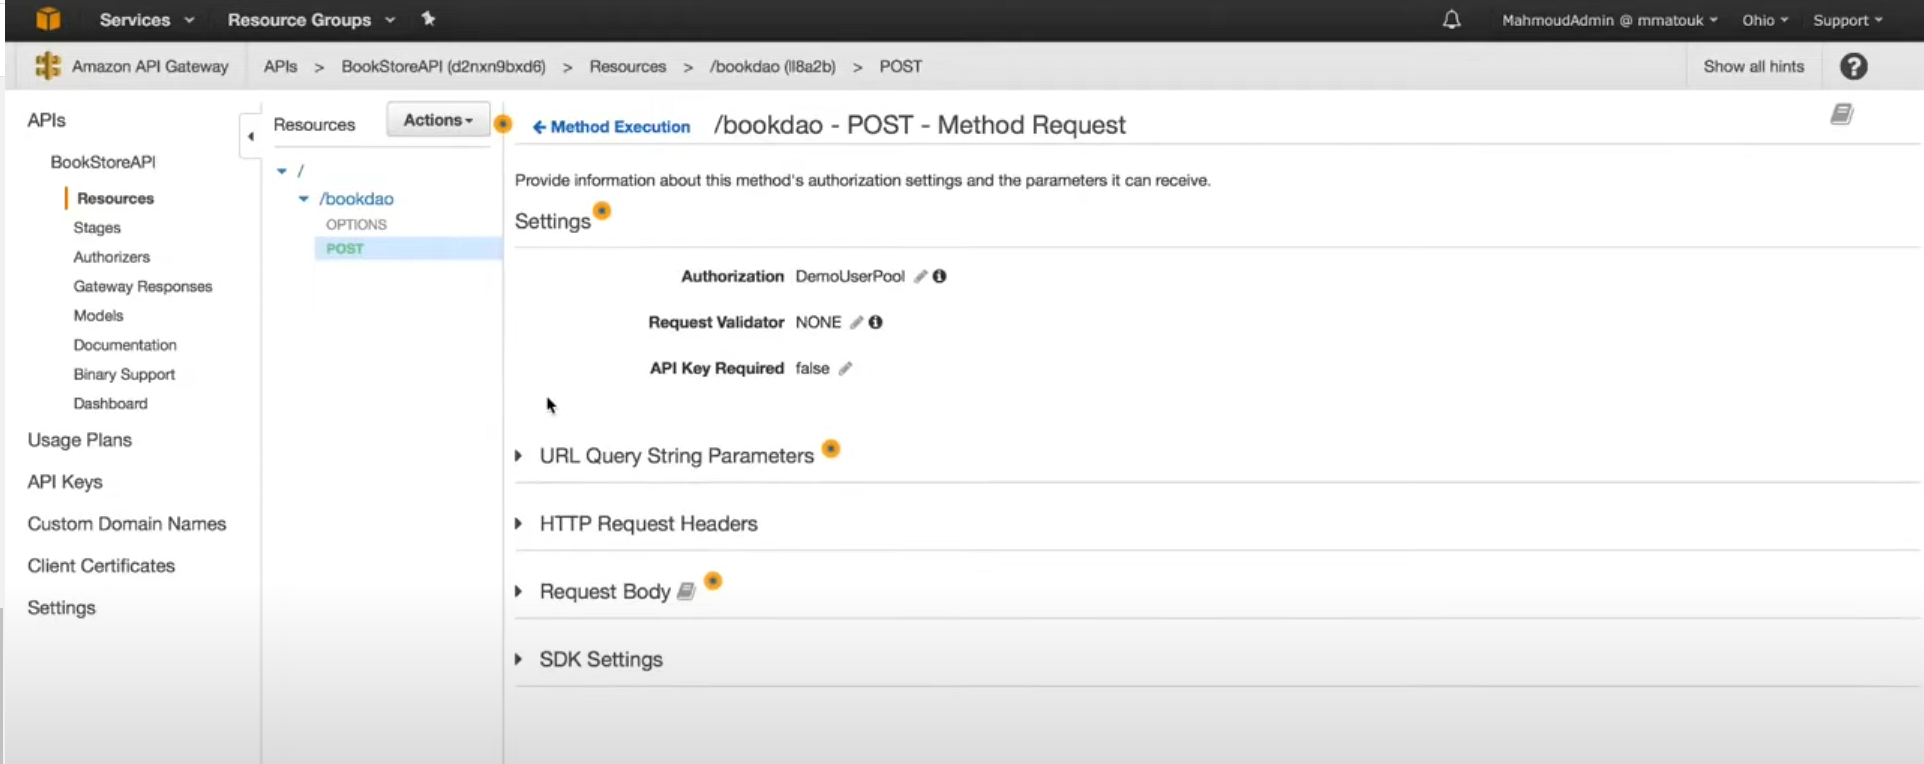The height and width of the screenshot is (764, 1924).
Task: Click the Amazon API Gateway title link
Action: 150,66
